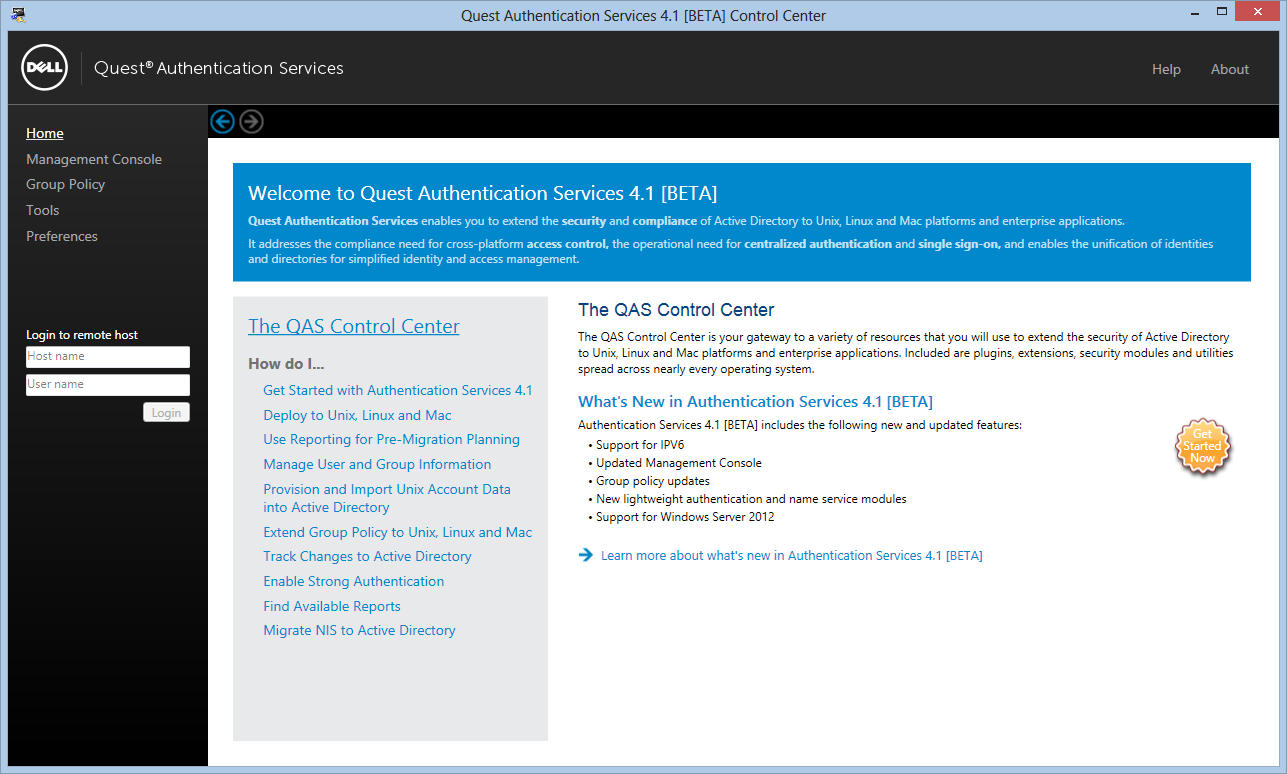Click the Get Started Now badge

tap(1202, 446)
